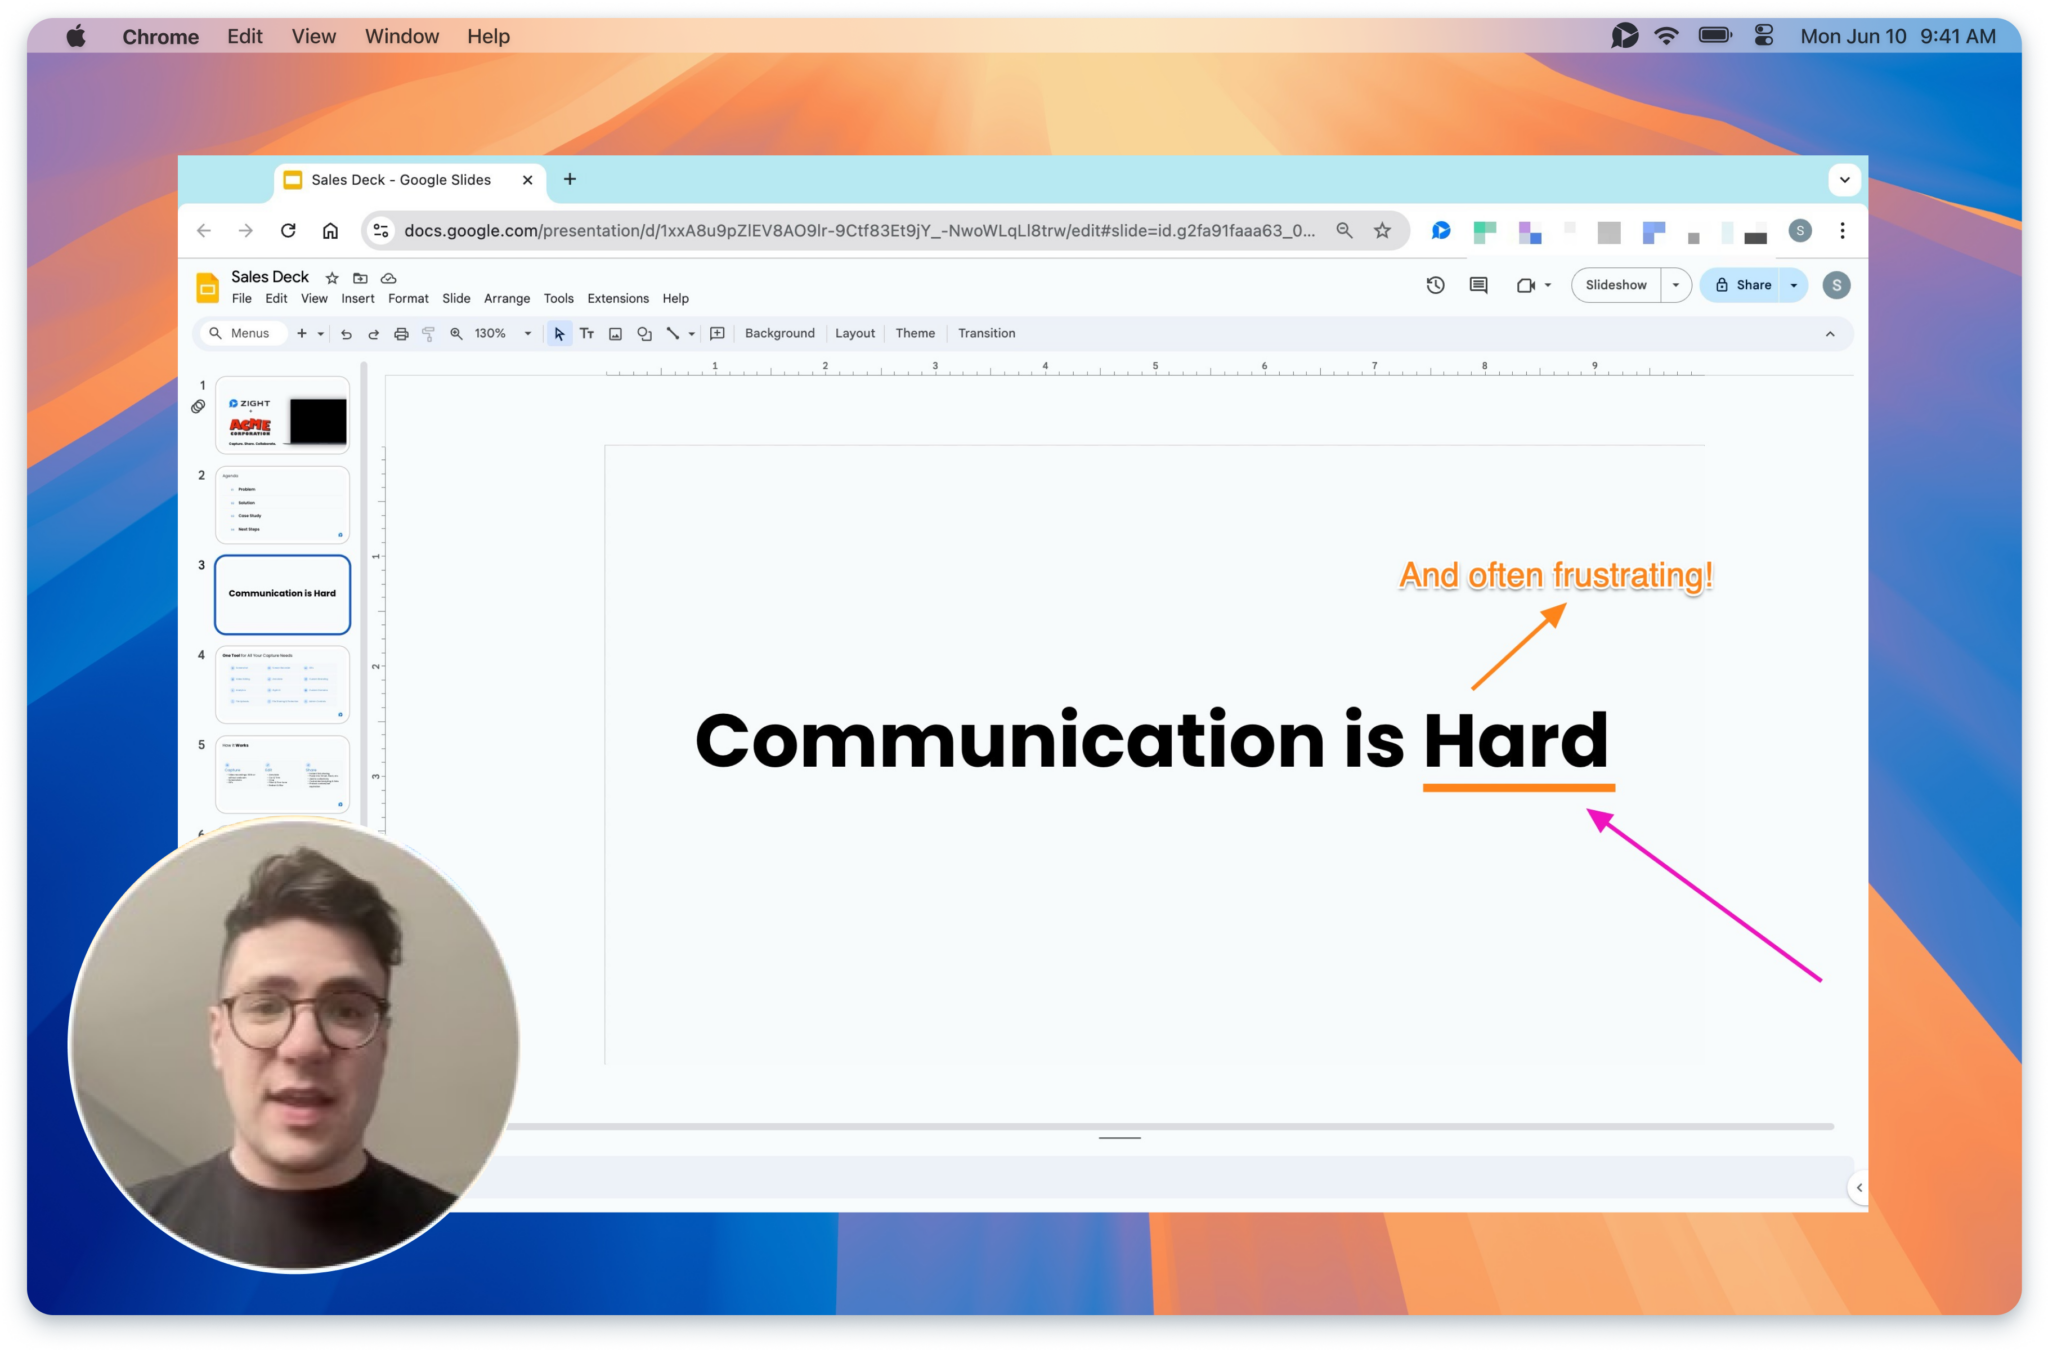The image size is (2048, 1350).
Task: Click the Insert menu item
Action: pyautogui.click(x=357, y=298)
